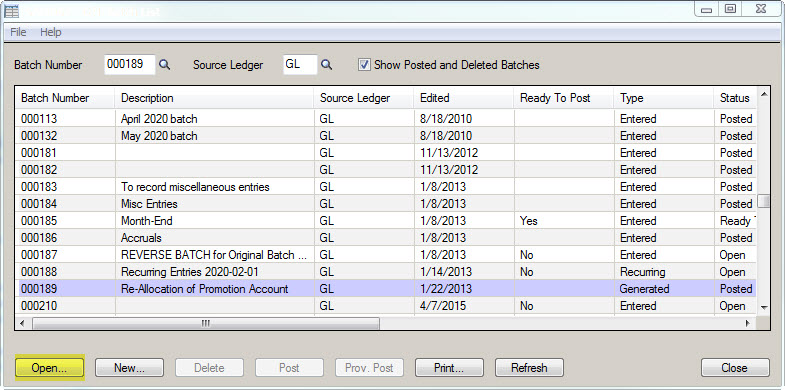Select batch number 000182

point(39,170)
